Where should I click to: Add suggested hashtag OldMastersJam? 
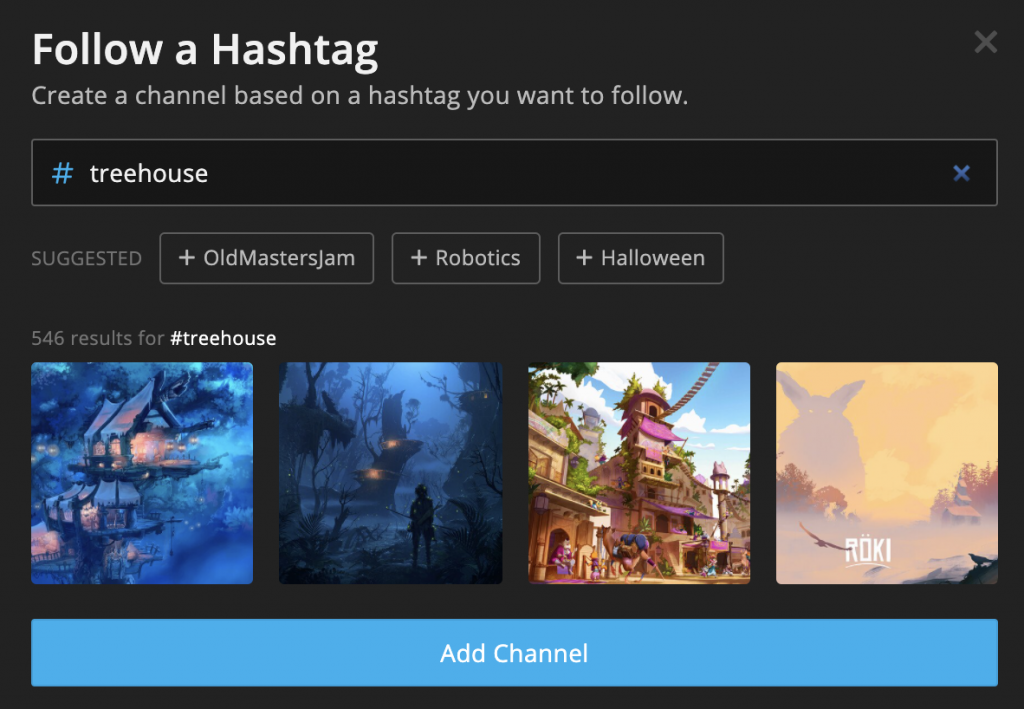pyautogui.click(x=266, y=258)
